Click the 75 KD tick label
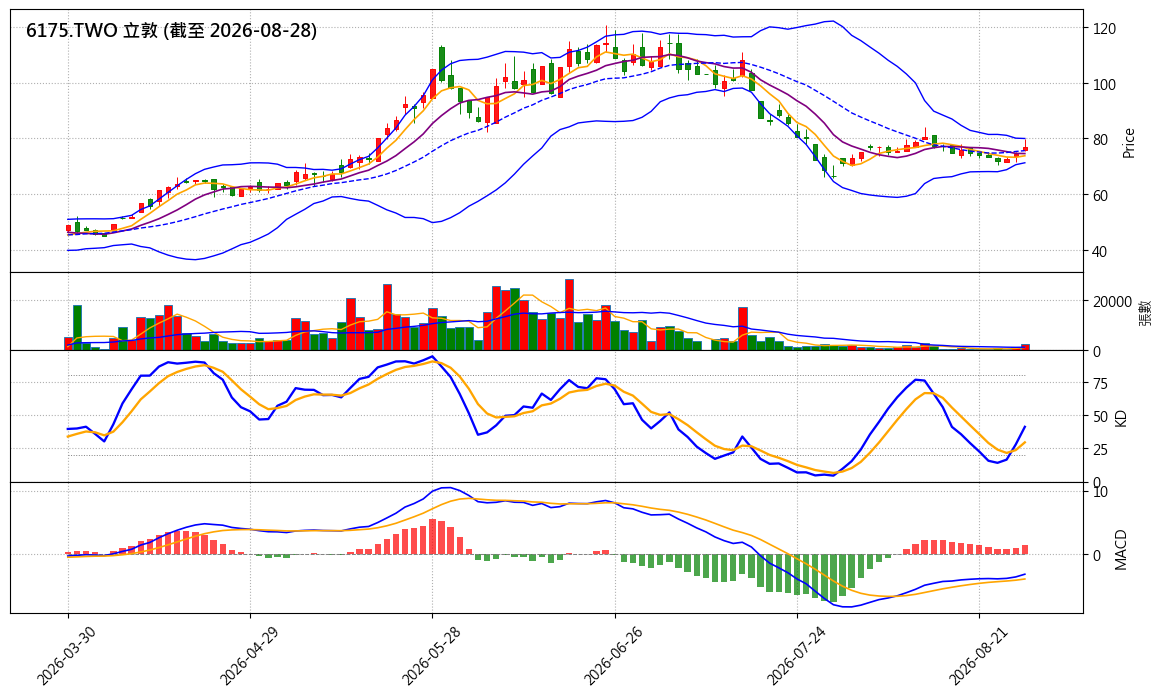This screenshot has height=698, width=1164. 1100,384
